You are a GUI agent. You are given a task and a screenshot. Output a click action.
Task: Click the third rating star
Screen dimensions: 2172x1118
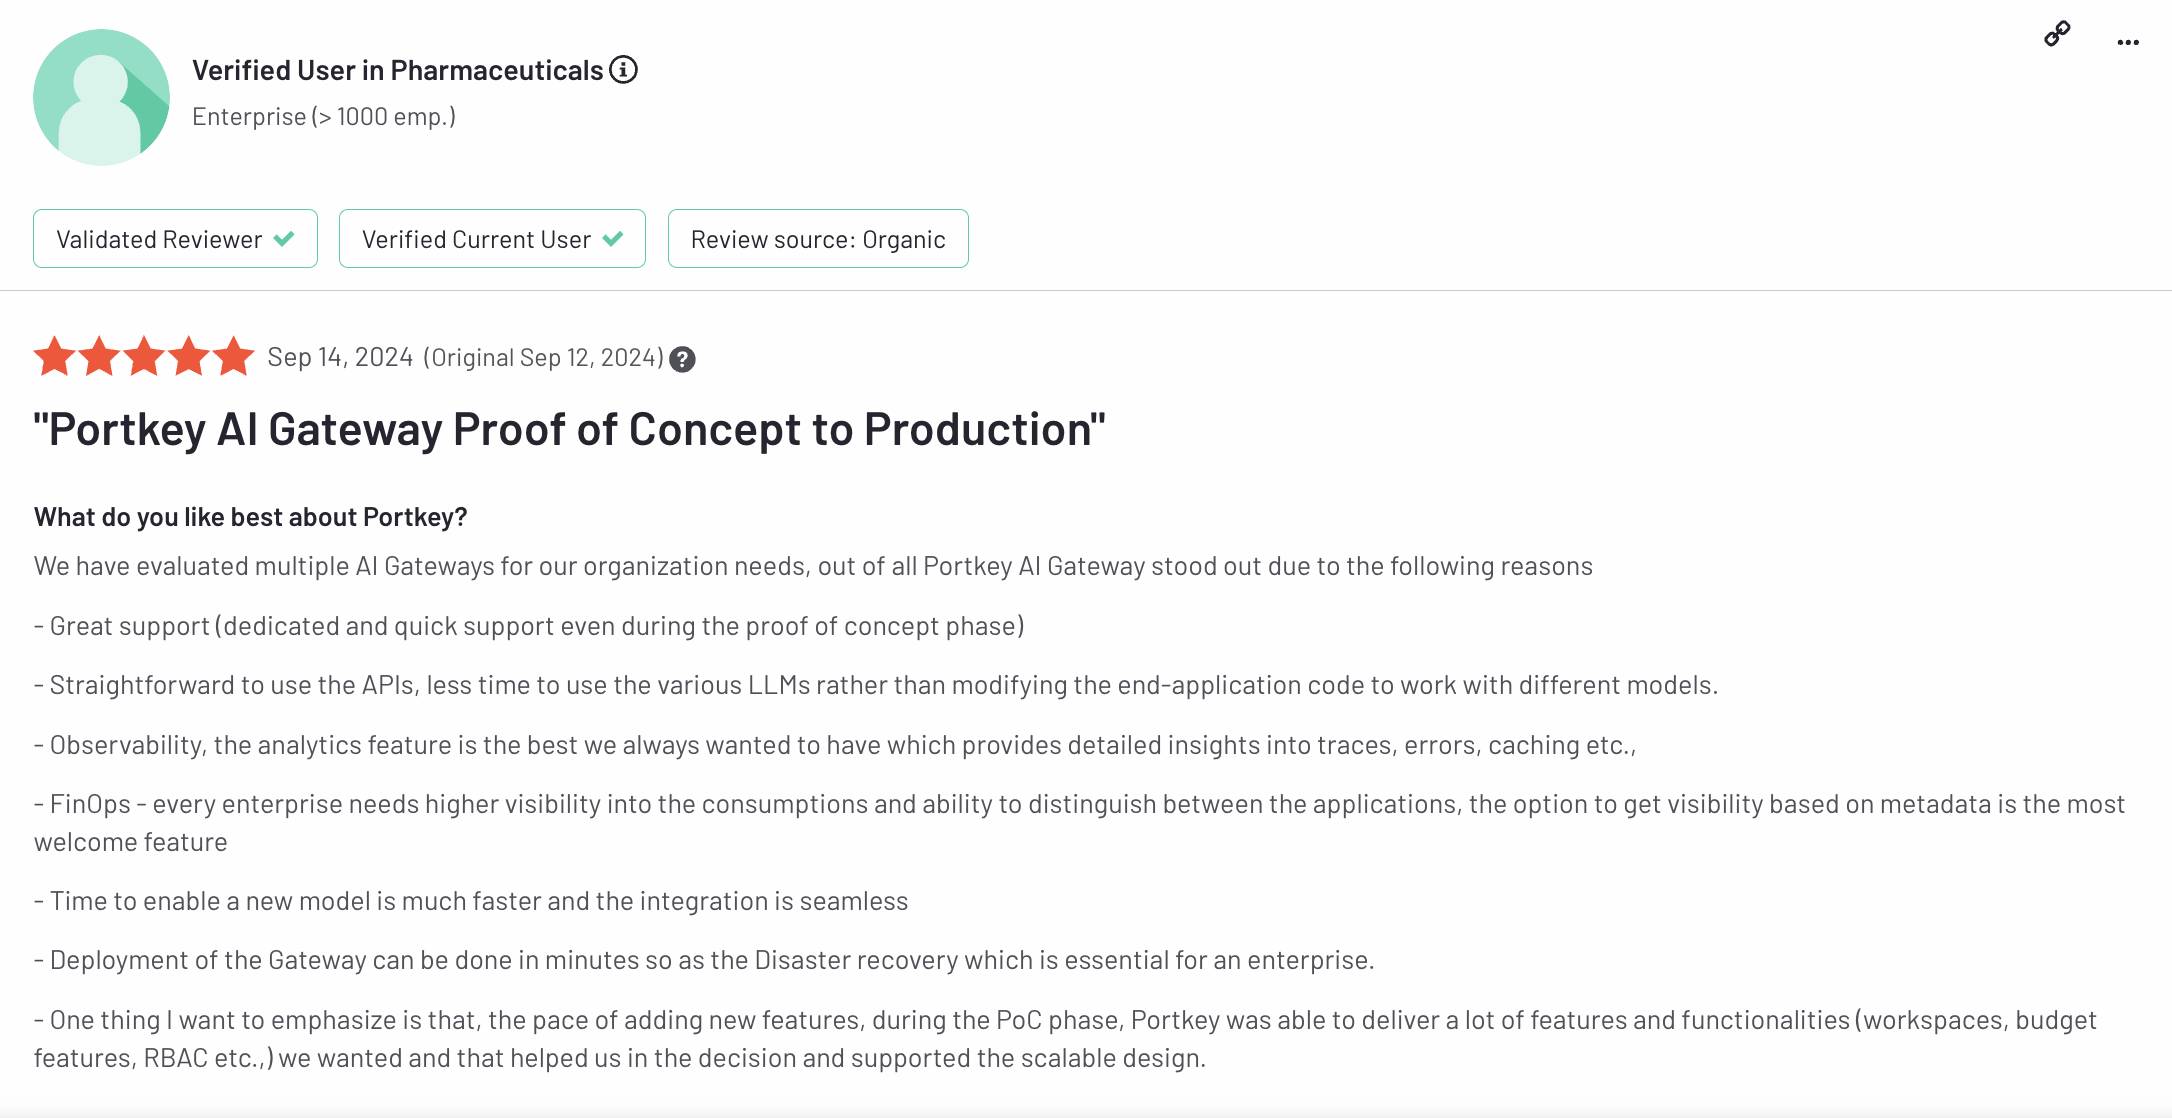tap(144, 357)
